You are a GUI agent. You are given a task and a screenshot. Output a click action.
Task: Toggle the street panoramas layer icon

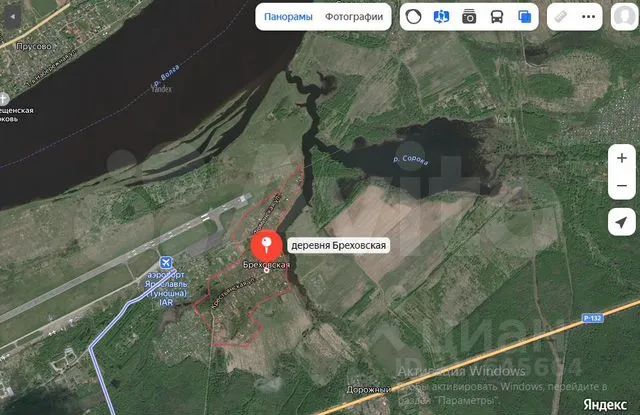[x=441, y=17]
